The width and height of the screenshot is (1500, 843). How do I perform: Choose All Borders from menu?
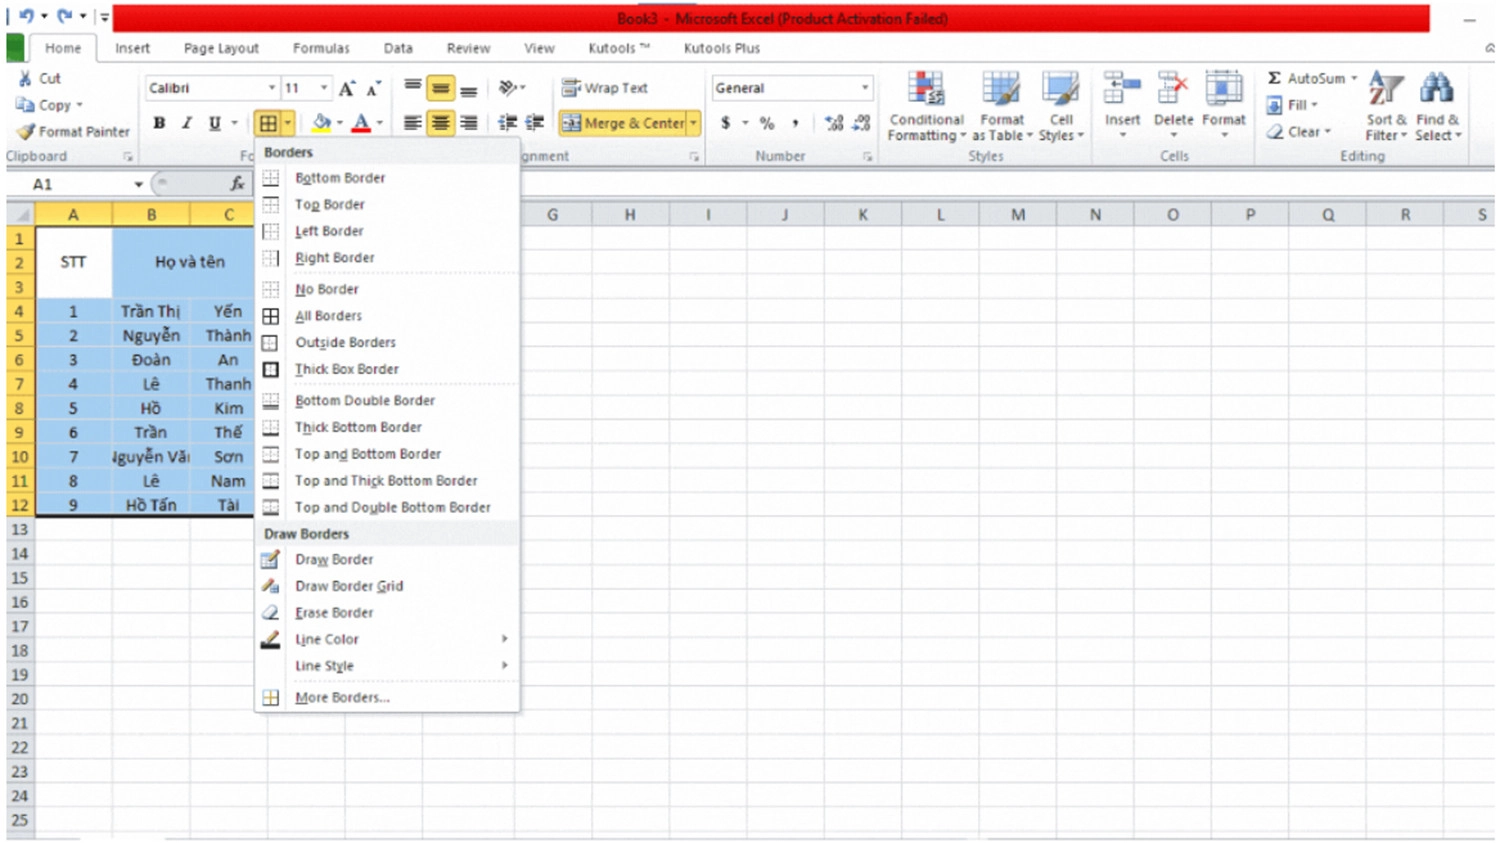[388, 316]
